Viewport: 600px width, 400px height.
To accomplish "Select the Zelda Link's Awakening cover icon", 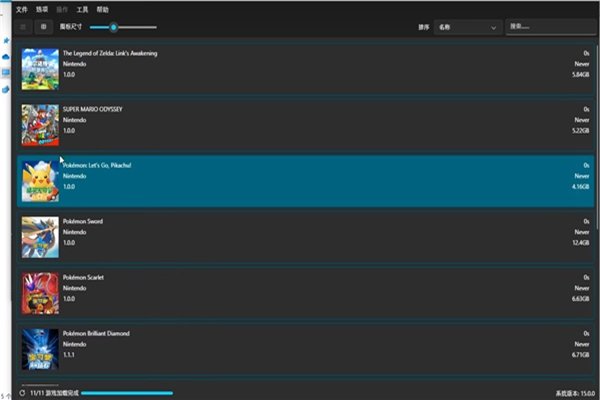I will 40,68.
